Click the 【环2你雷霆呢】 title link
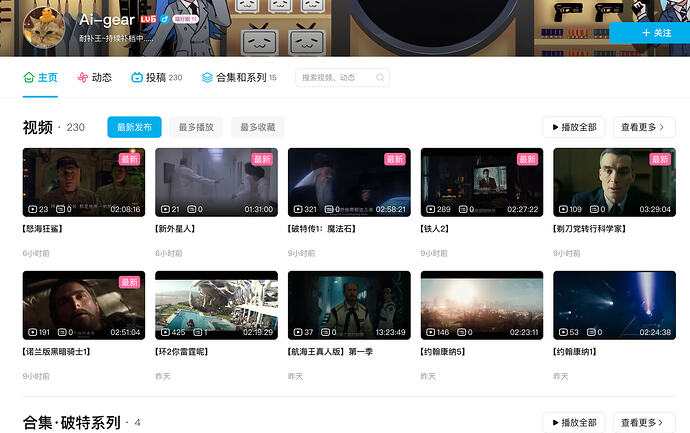 [x=182, y=352]
